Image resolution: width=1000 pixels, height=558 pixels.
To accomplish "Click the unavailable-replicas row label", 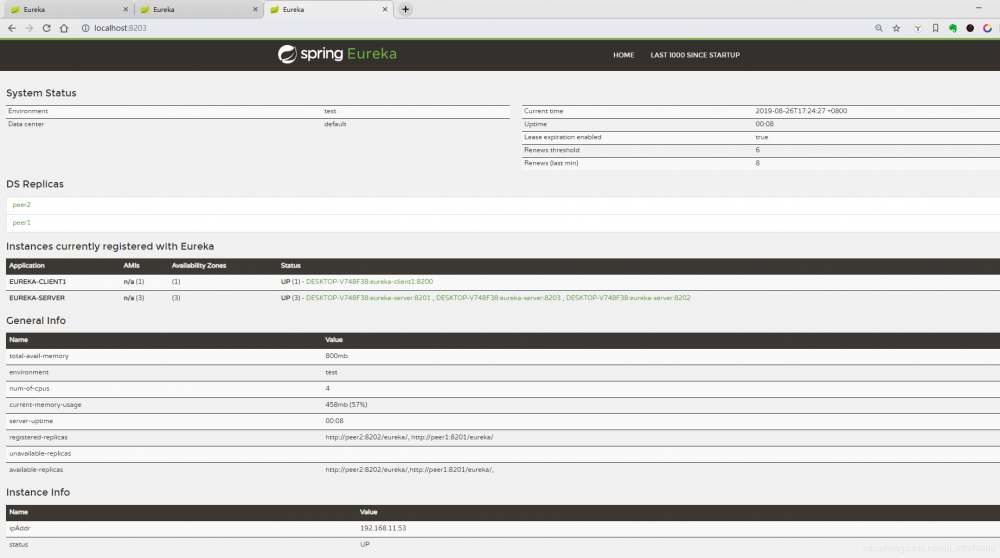I will point(40,453).
